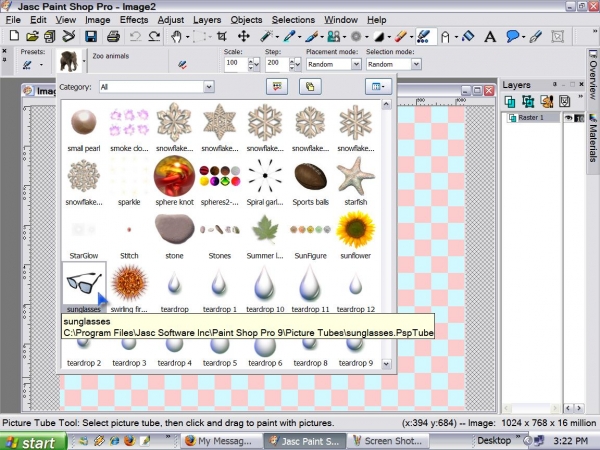Screen dimensions: 600x450
Task: Open the Materials side tab
Action: tap(592, 139)
